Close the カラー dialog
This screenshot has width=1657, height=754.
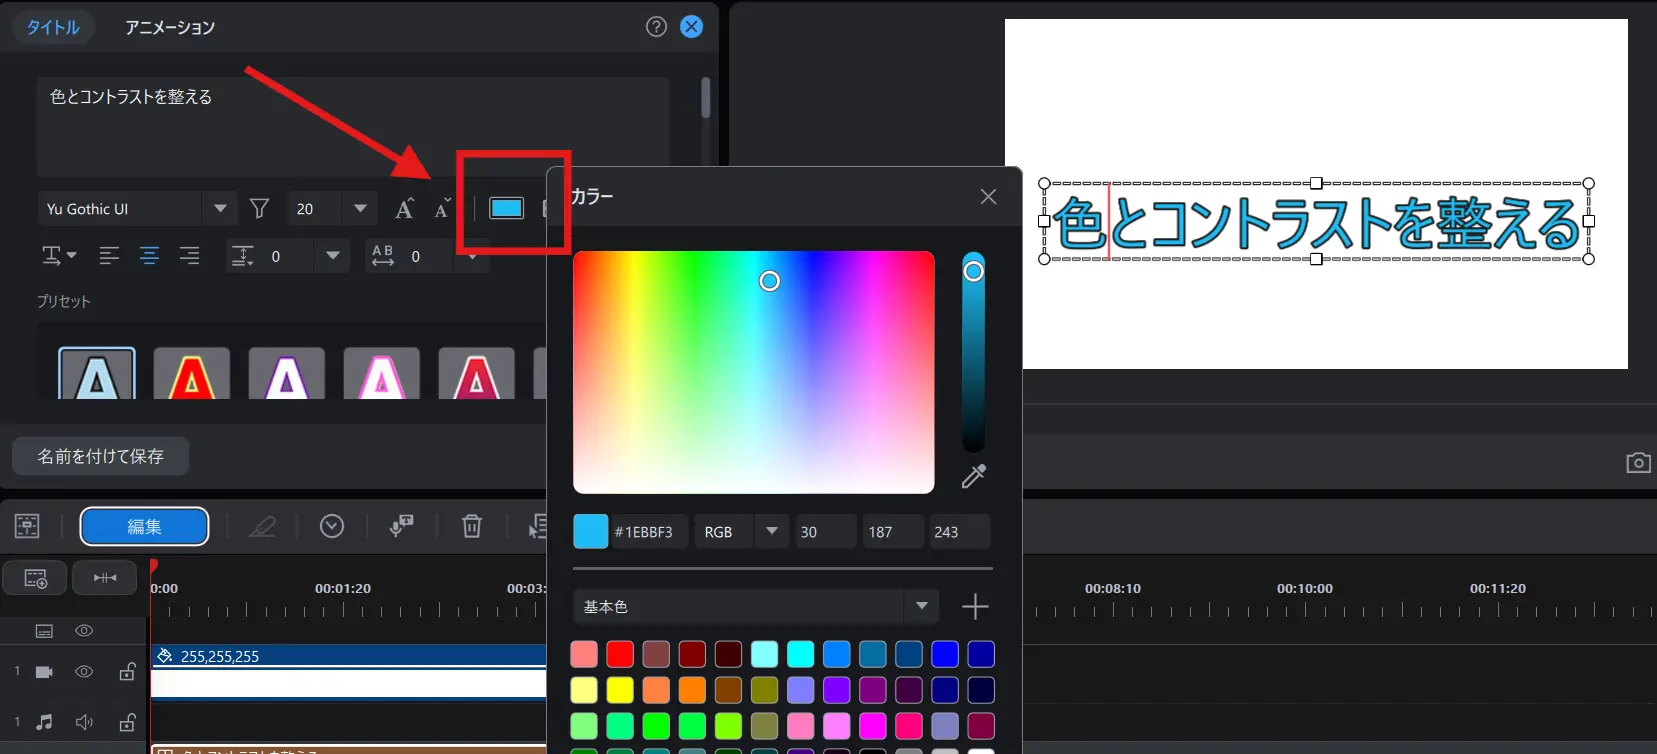coord(988,196)
